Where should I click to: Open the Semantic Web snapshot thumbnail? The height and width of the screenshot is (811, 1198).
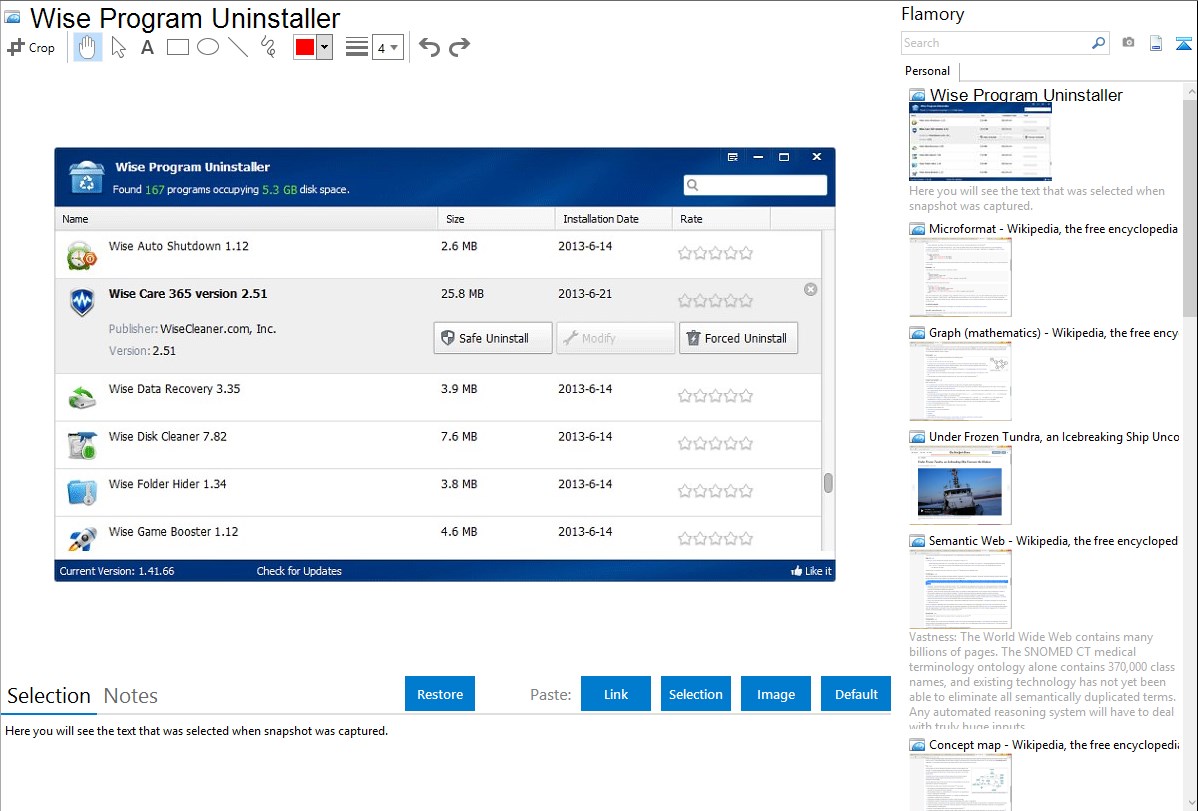pos(960,589)
